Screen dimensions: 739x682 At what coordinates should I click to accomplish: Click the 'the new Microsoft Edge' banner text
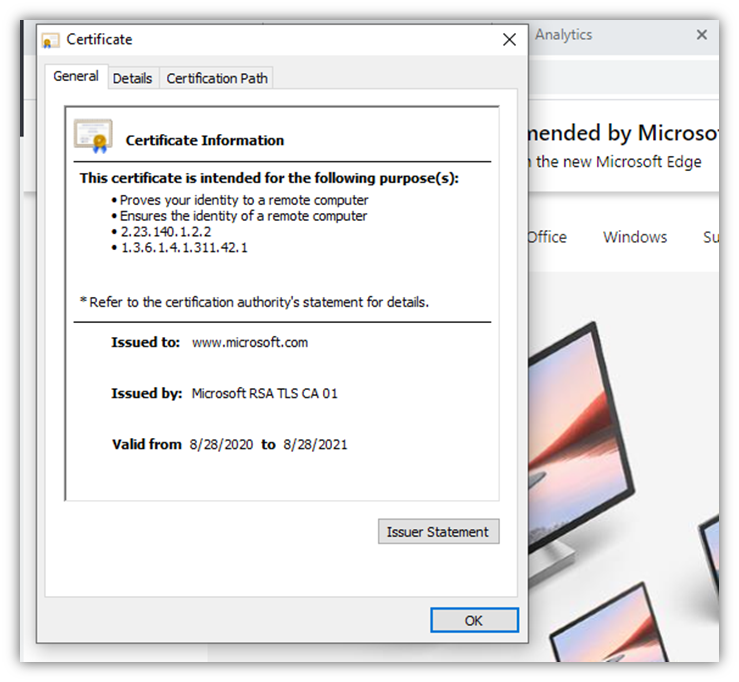click(618, 162)
